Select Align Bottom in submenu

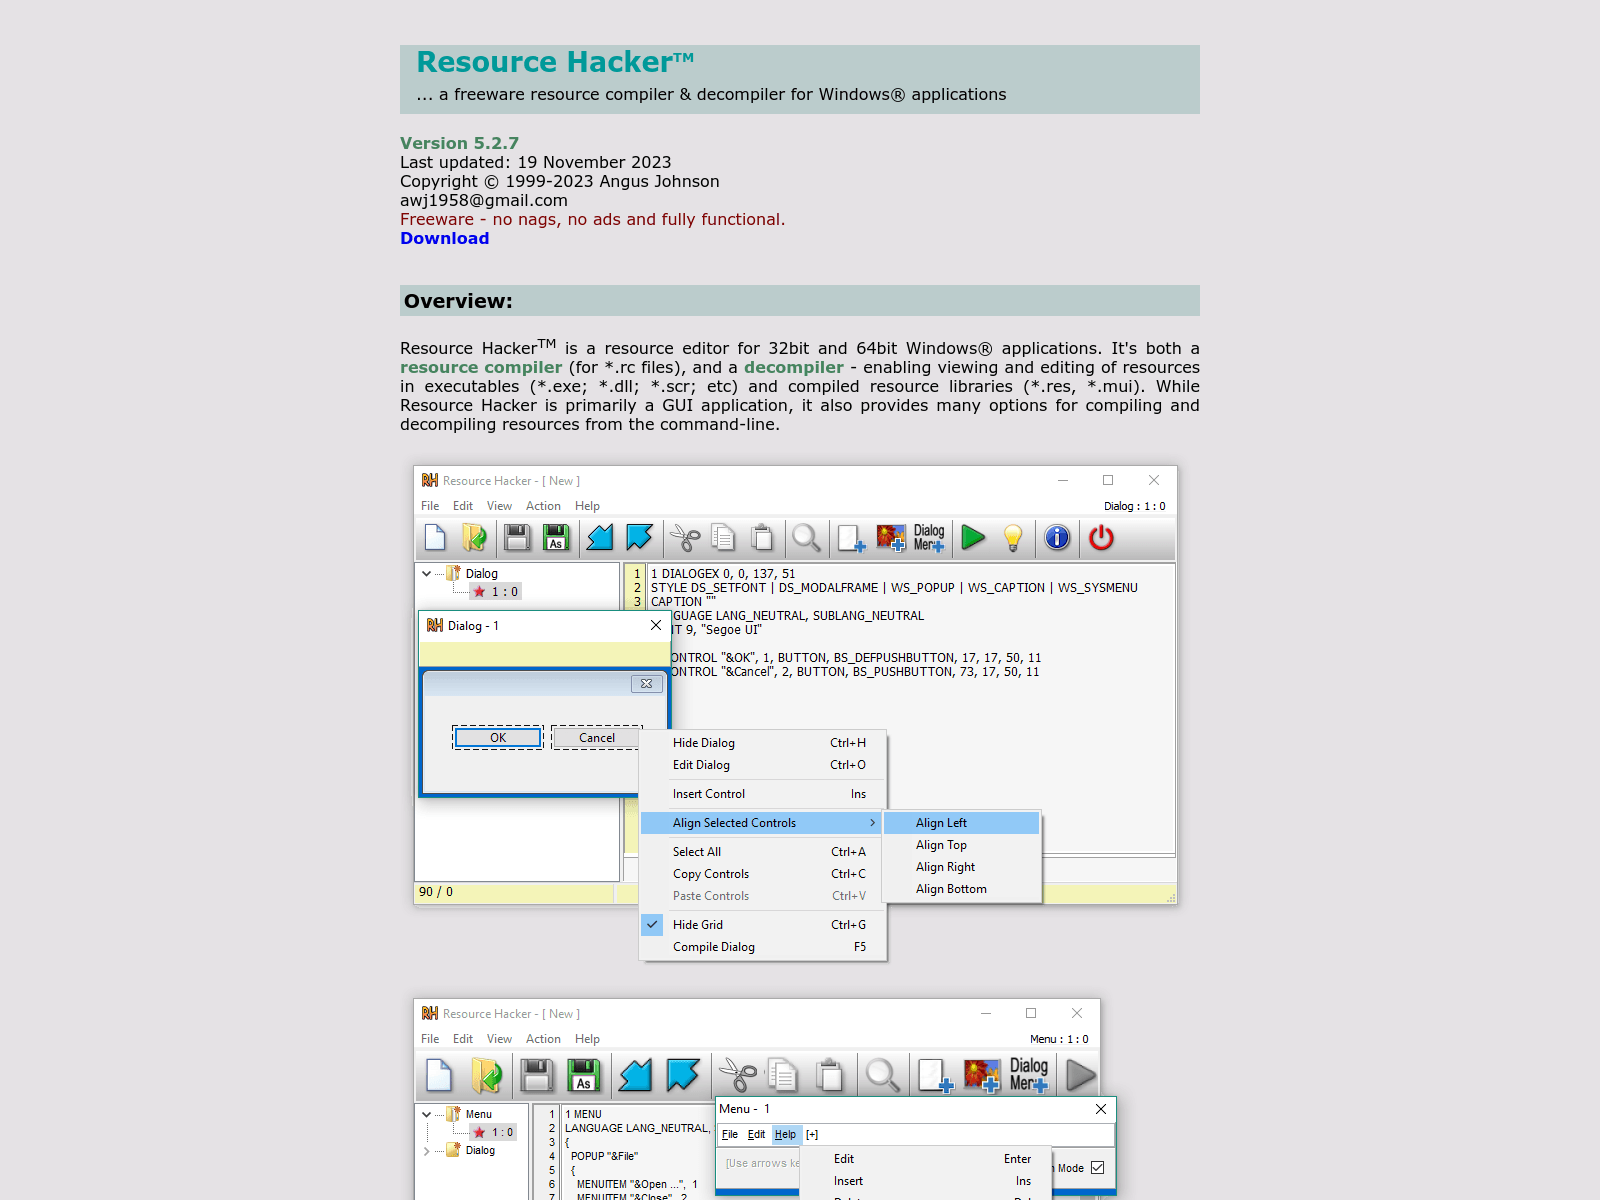963,889
